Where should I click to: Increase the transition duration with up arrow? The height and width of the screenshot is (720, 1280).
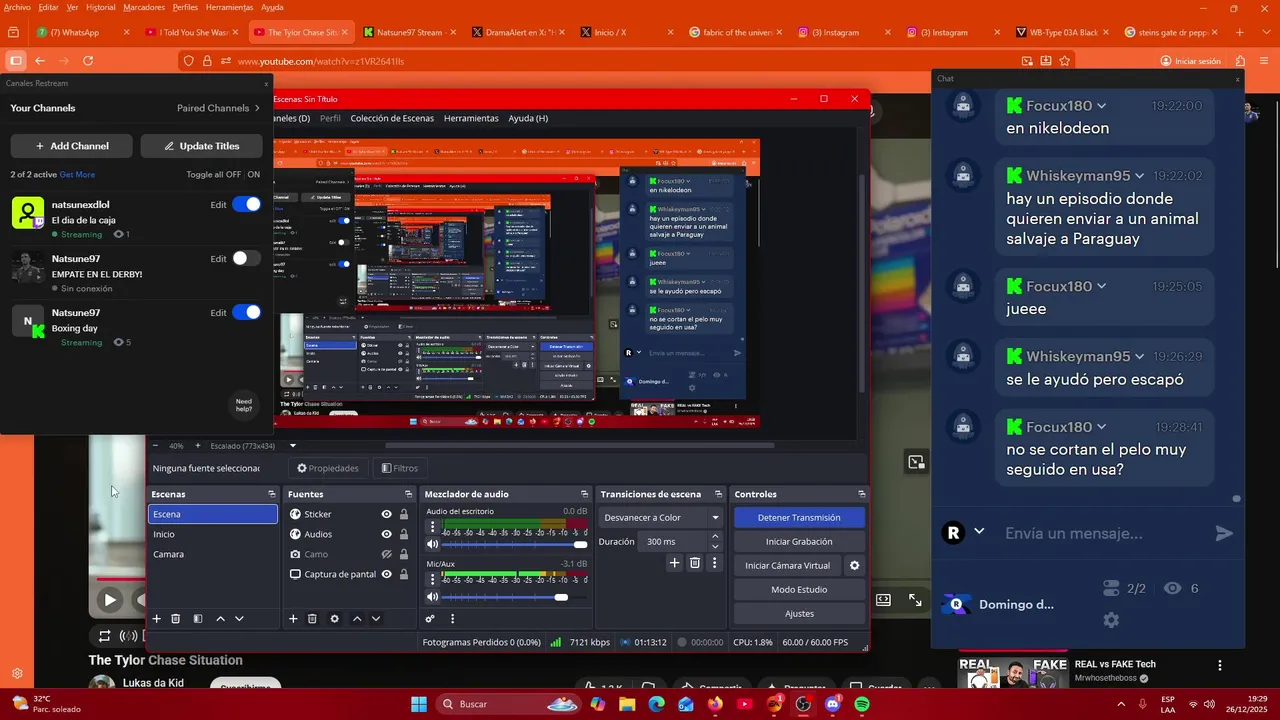click(x=715, y=536)
